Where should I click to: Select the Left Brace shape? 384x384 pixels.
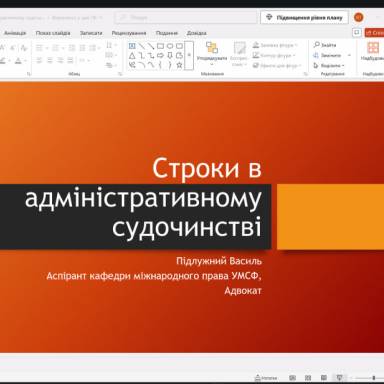(x=160, y=65)
